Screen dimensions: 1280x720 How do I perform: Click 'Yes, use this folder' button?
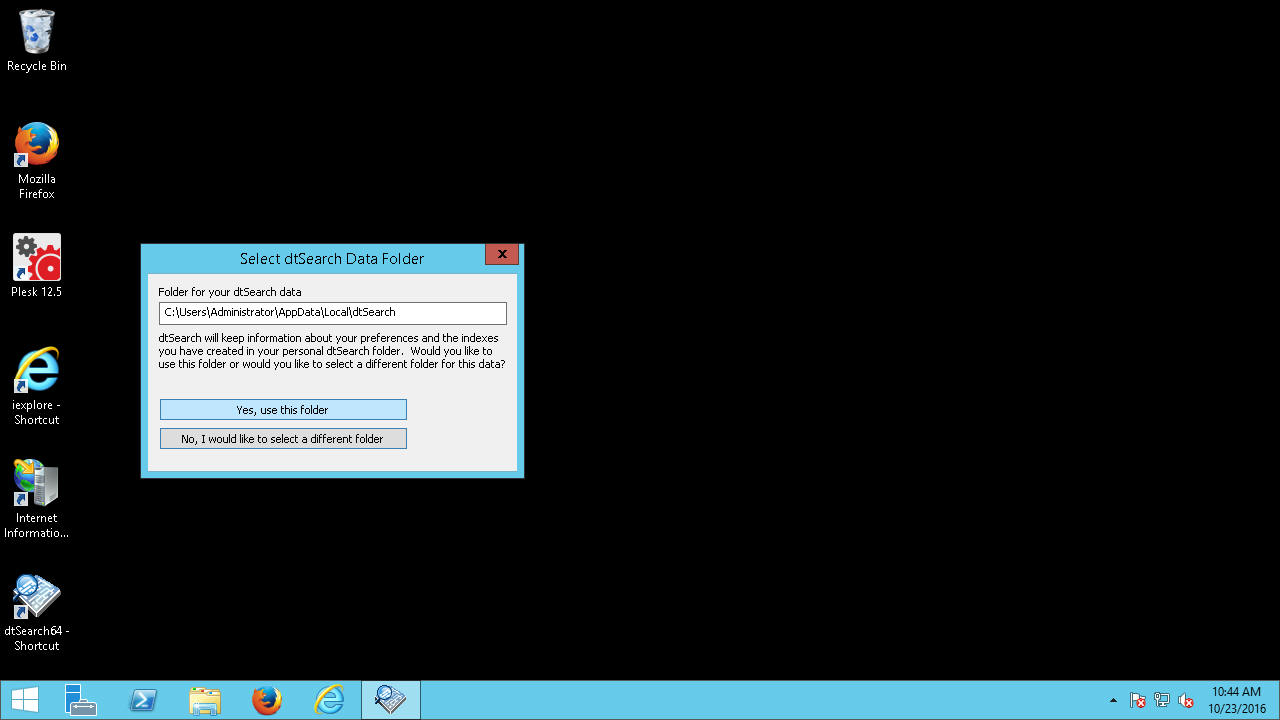pyautogui.click(x=283, y=410)
